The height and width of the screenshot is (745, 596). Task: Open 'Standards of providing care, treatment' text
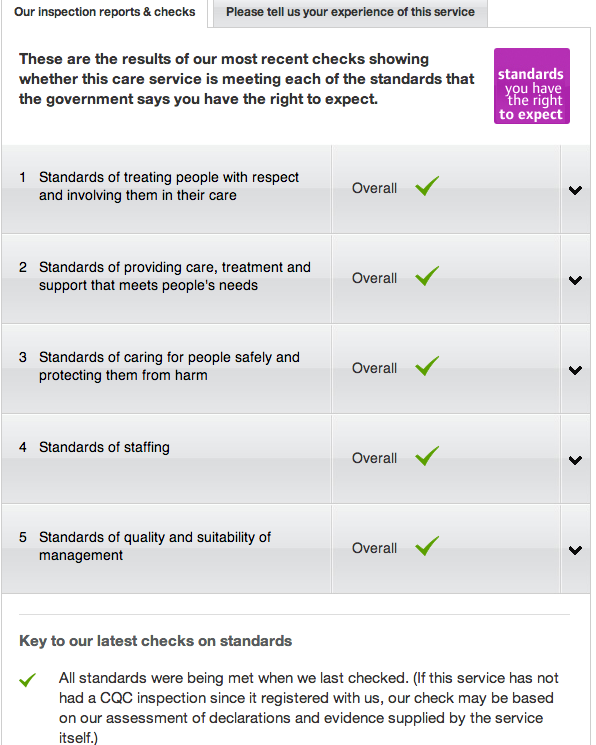[x=174, y=276]
